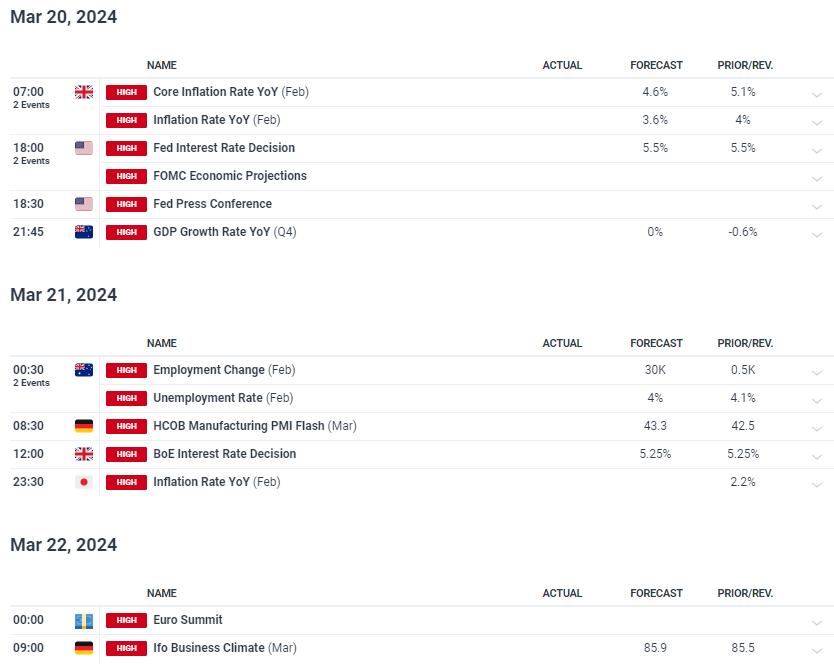Click New Zealand flag beside GDP Growth Rate
Viewport: 834px width, 664px height.
tap(84, 232)
